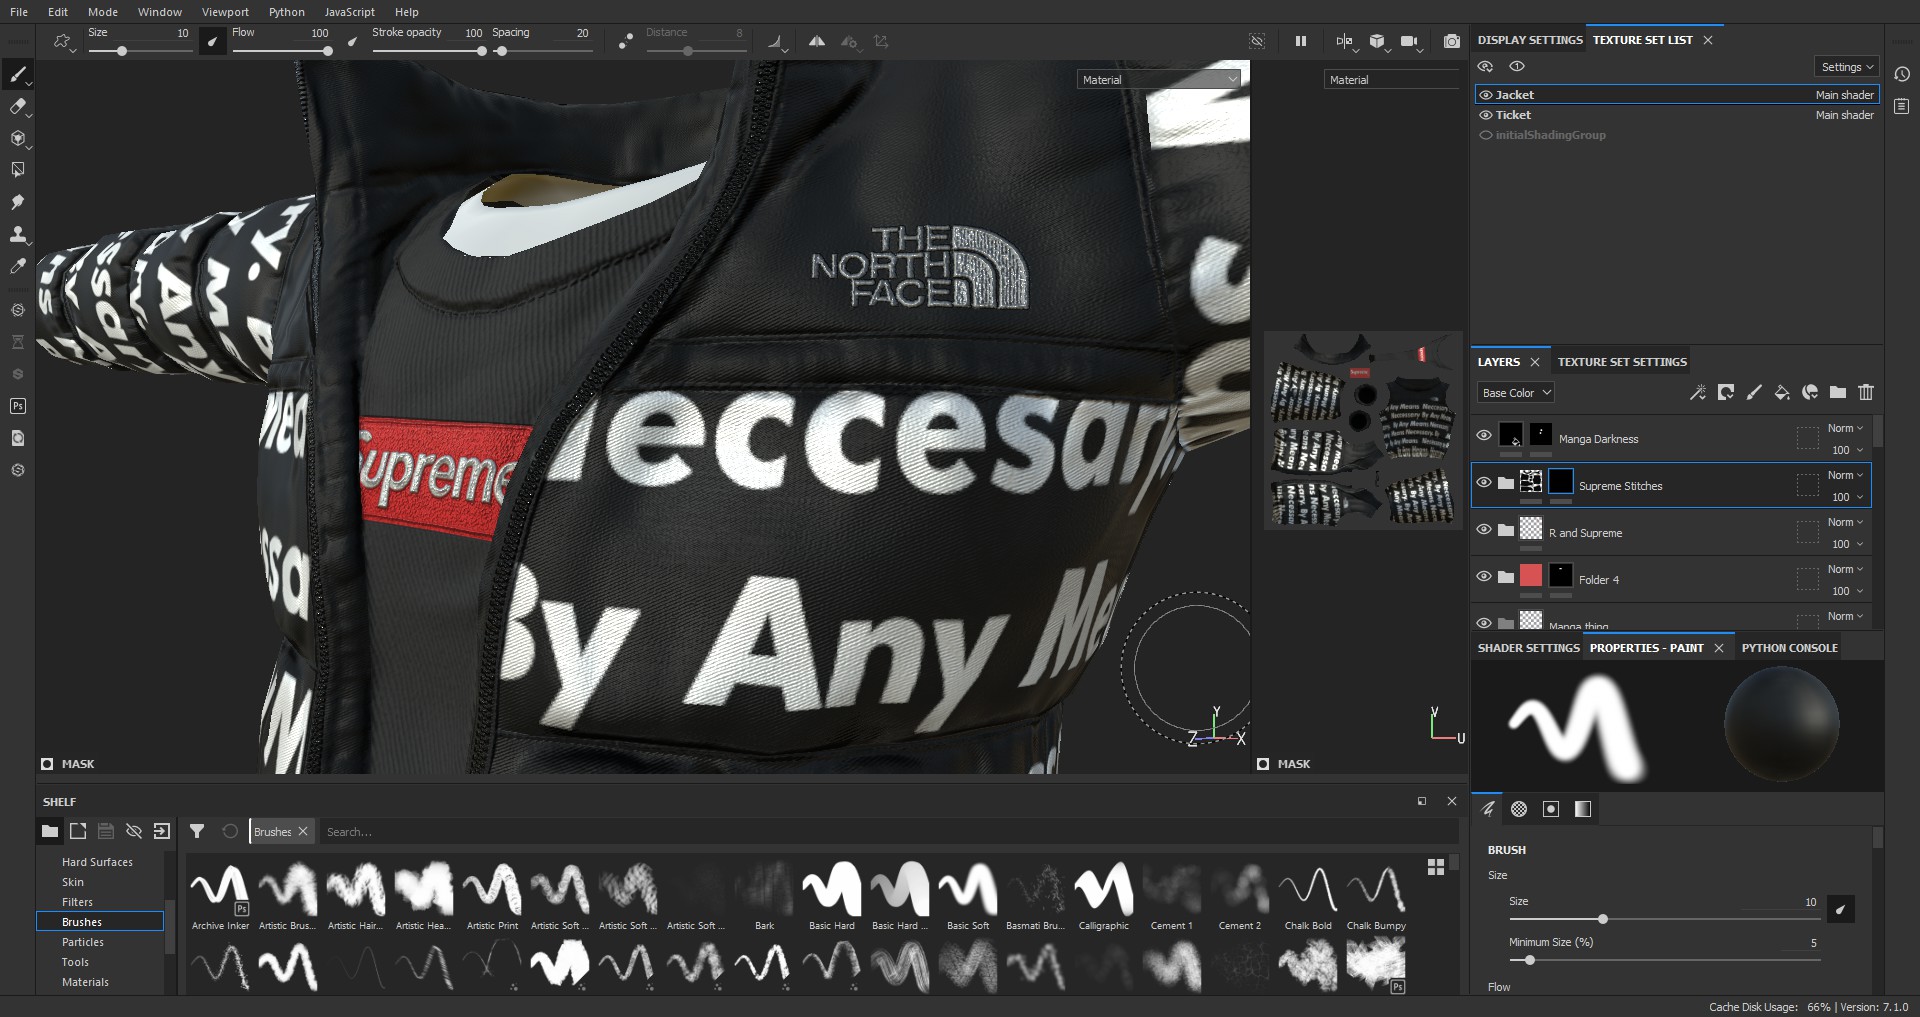Select the Material Picker eyedropper
Viewport: 1920px width, 1017px height.
pyautogui.click(x=18, y=266)
